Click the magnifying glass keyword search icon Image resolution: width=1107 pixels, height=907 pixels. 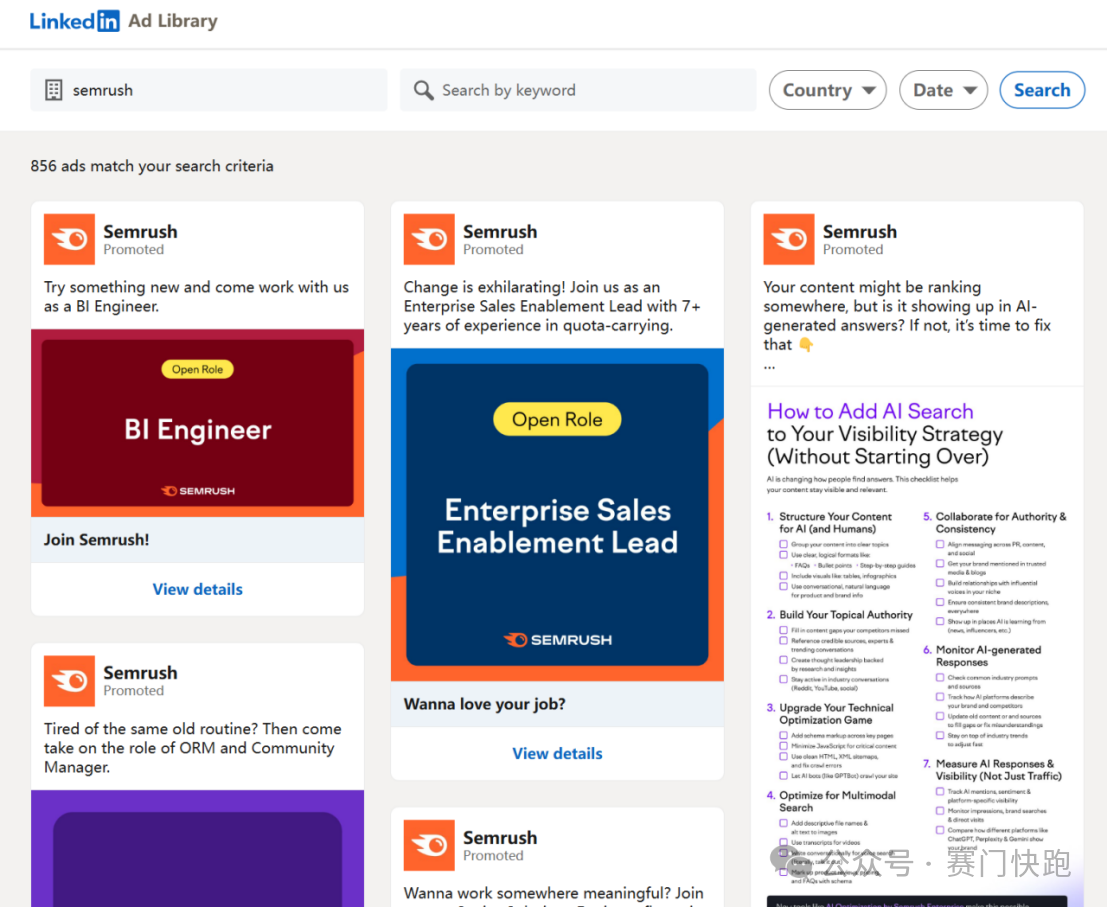[x=424, y=90]
